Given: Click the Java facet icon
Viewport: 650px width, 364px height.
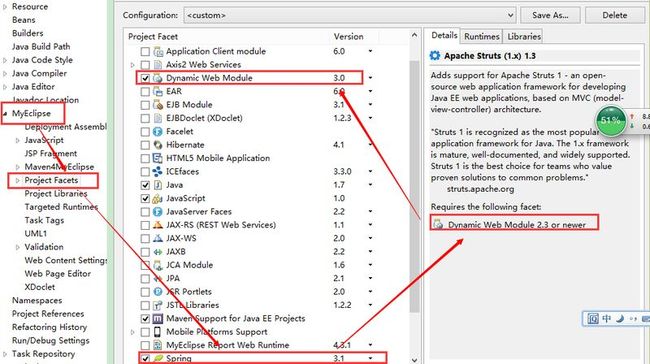Looking at the screenshot, I should [158, 185].
